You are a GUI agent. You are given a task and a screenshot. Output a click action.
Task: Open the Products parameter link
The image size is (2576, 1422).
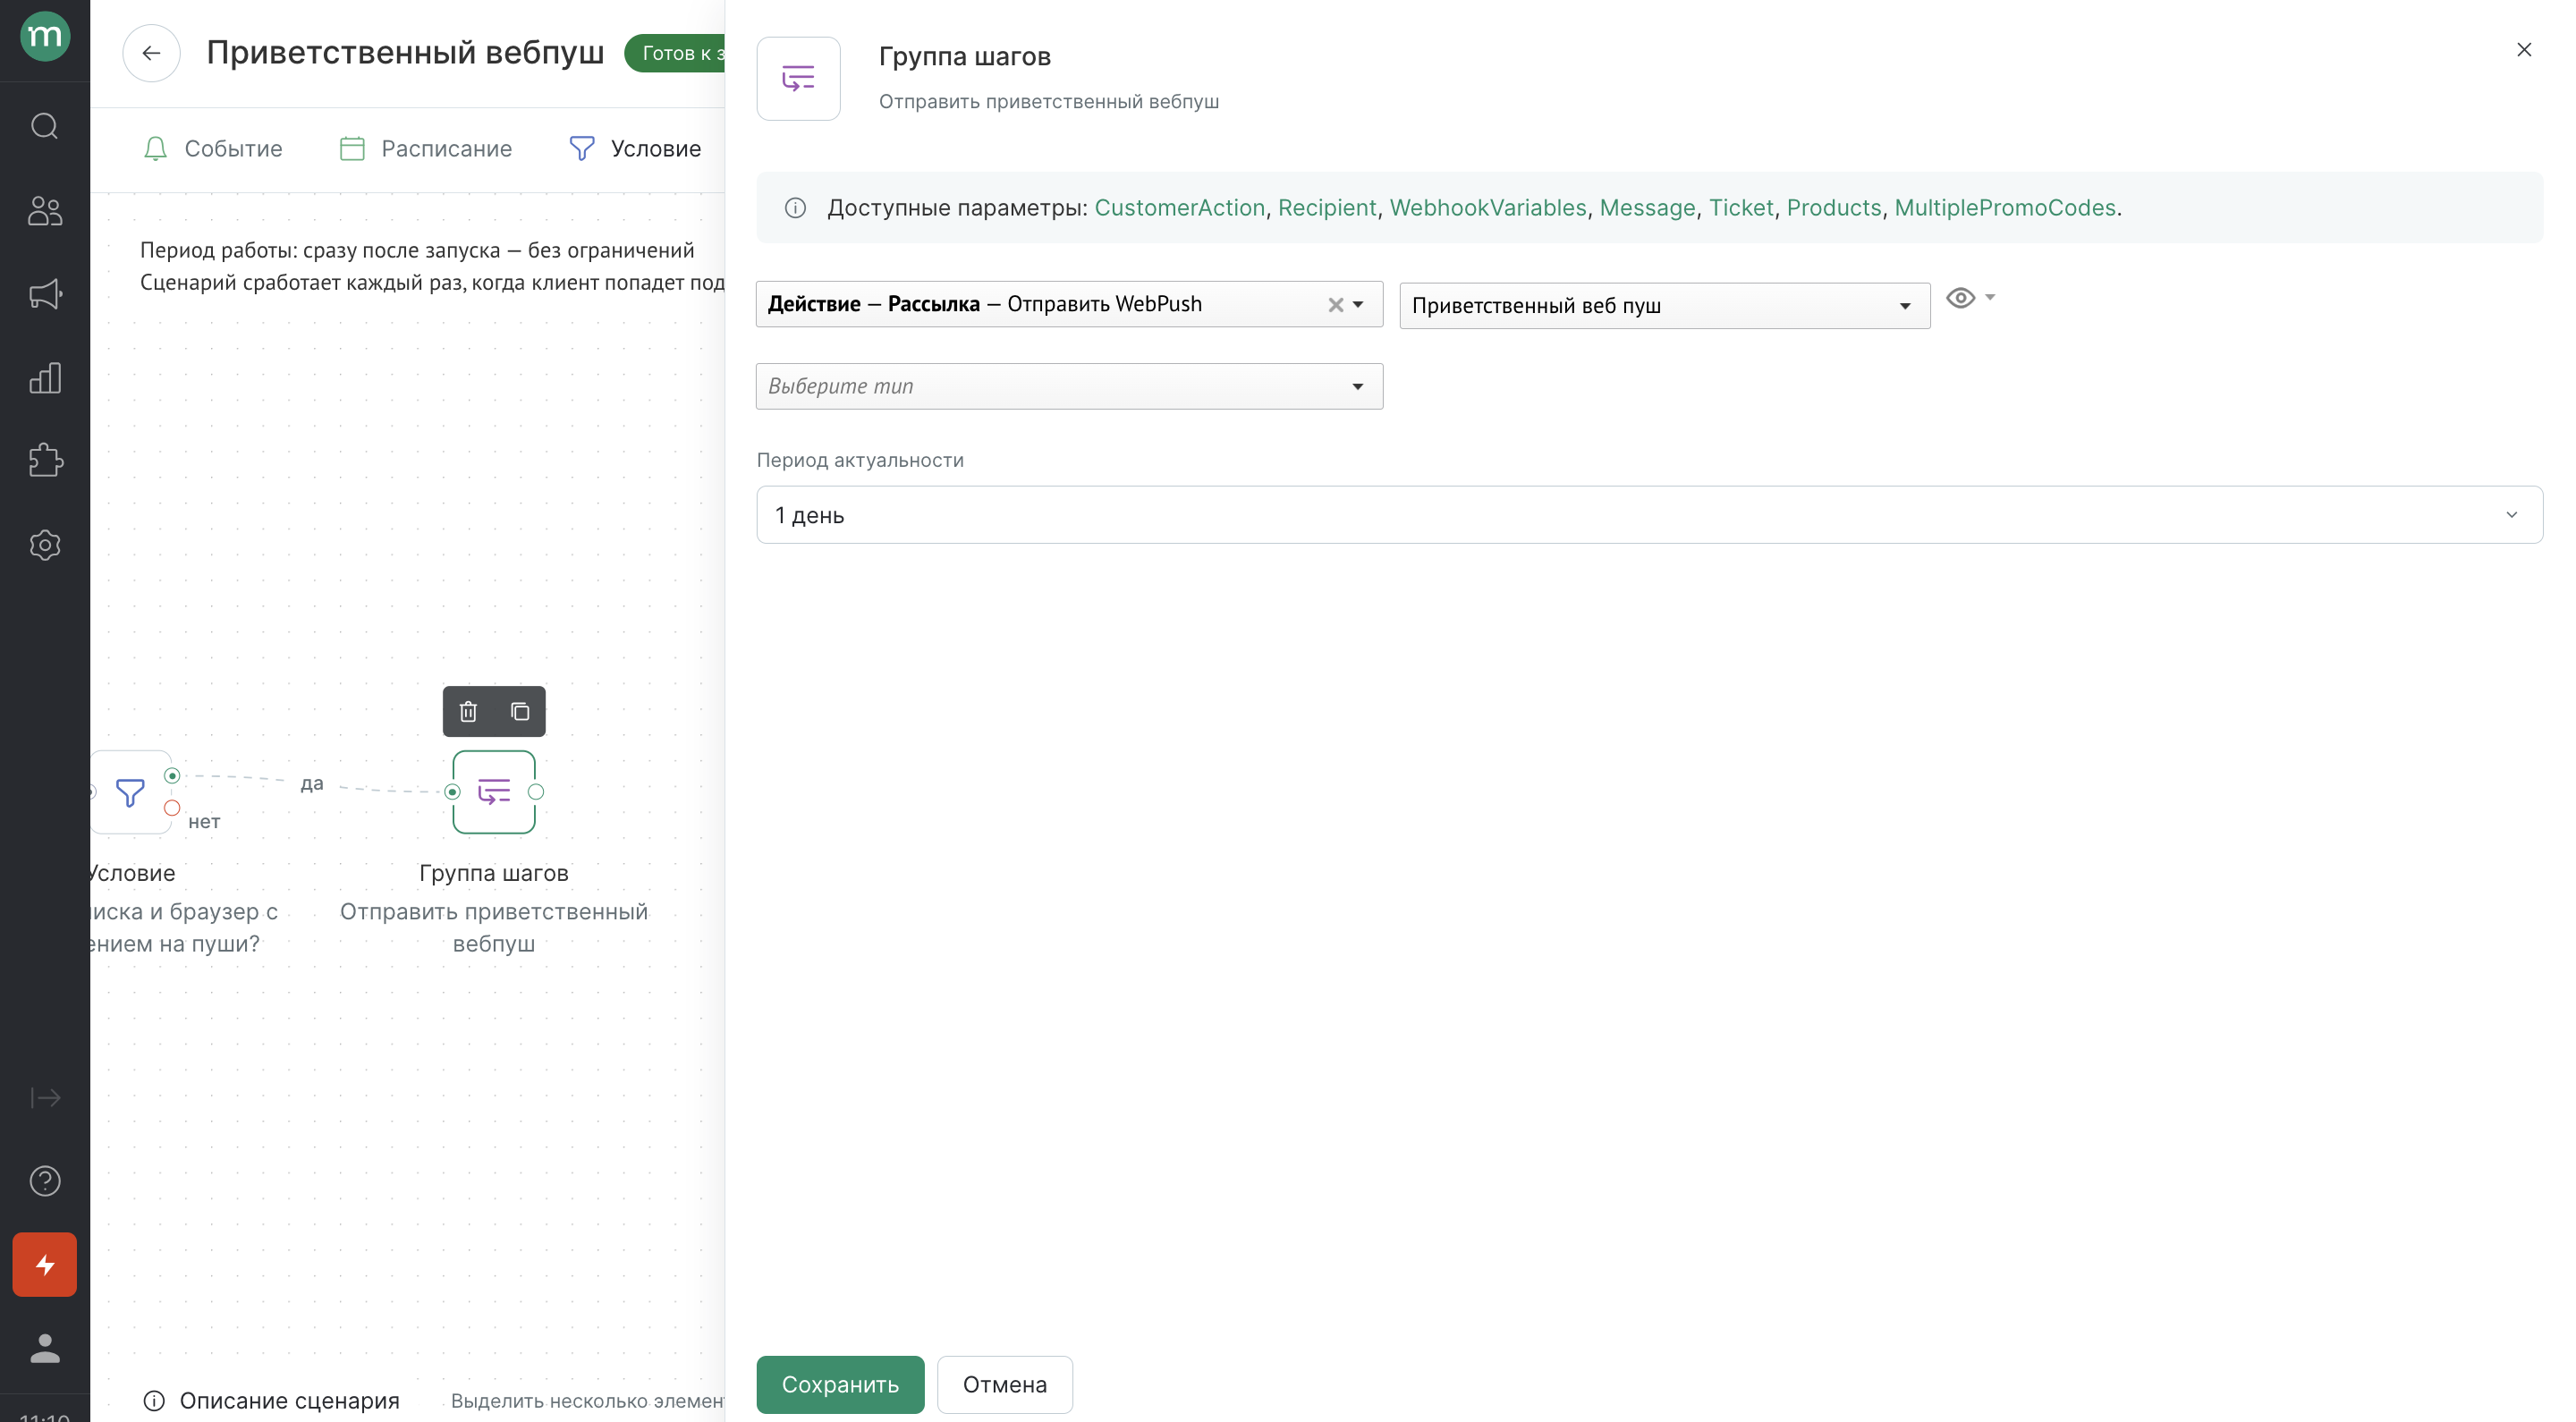(x=1834, y=208)
